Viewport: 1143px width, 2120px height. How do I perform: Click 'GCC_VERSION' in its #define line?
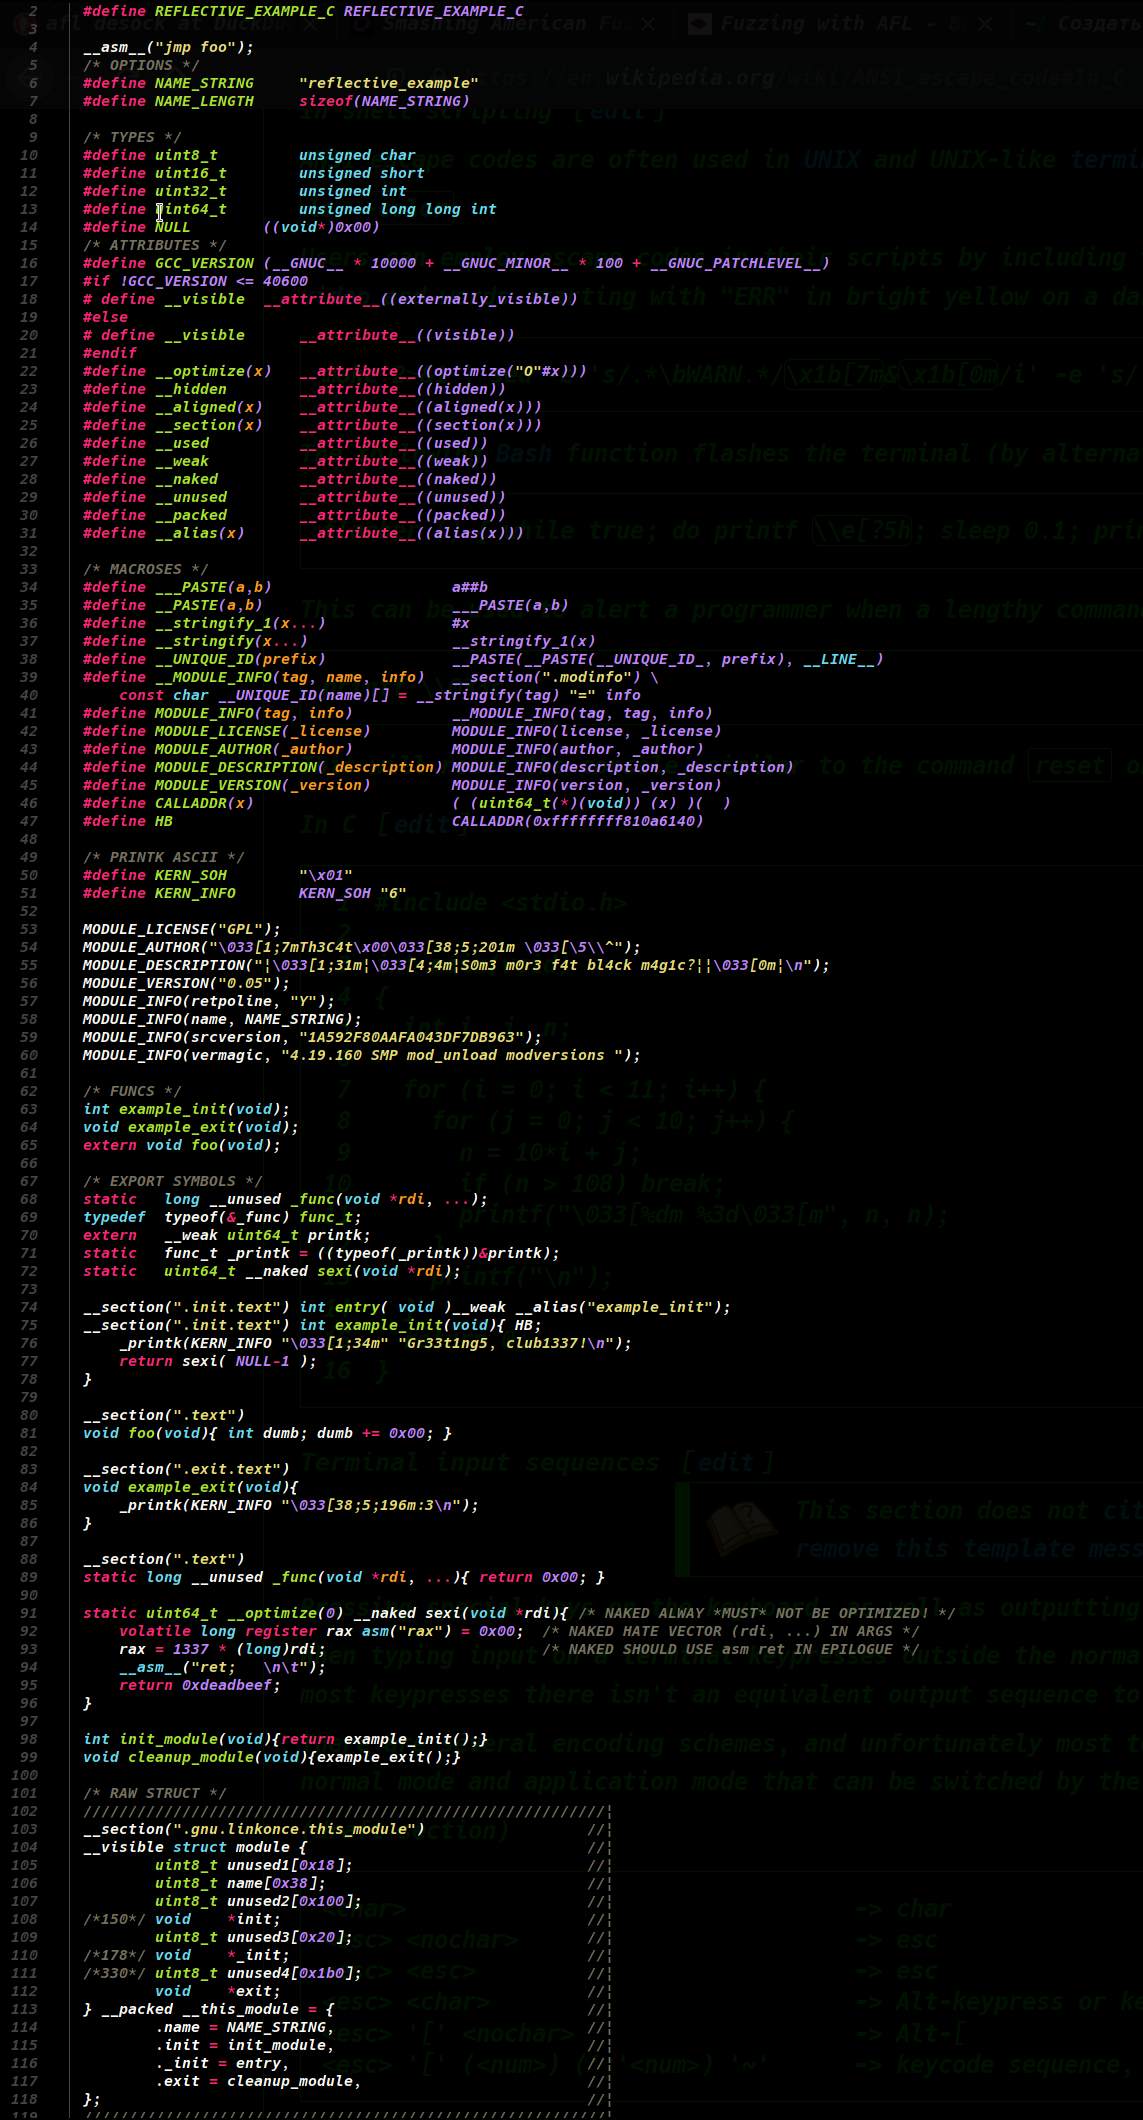pos(204,263)
